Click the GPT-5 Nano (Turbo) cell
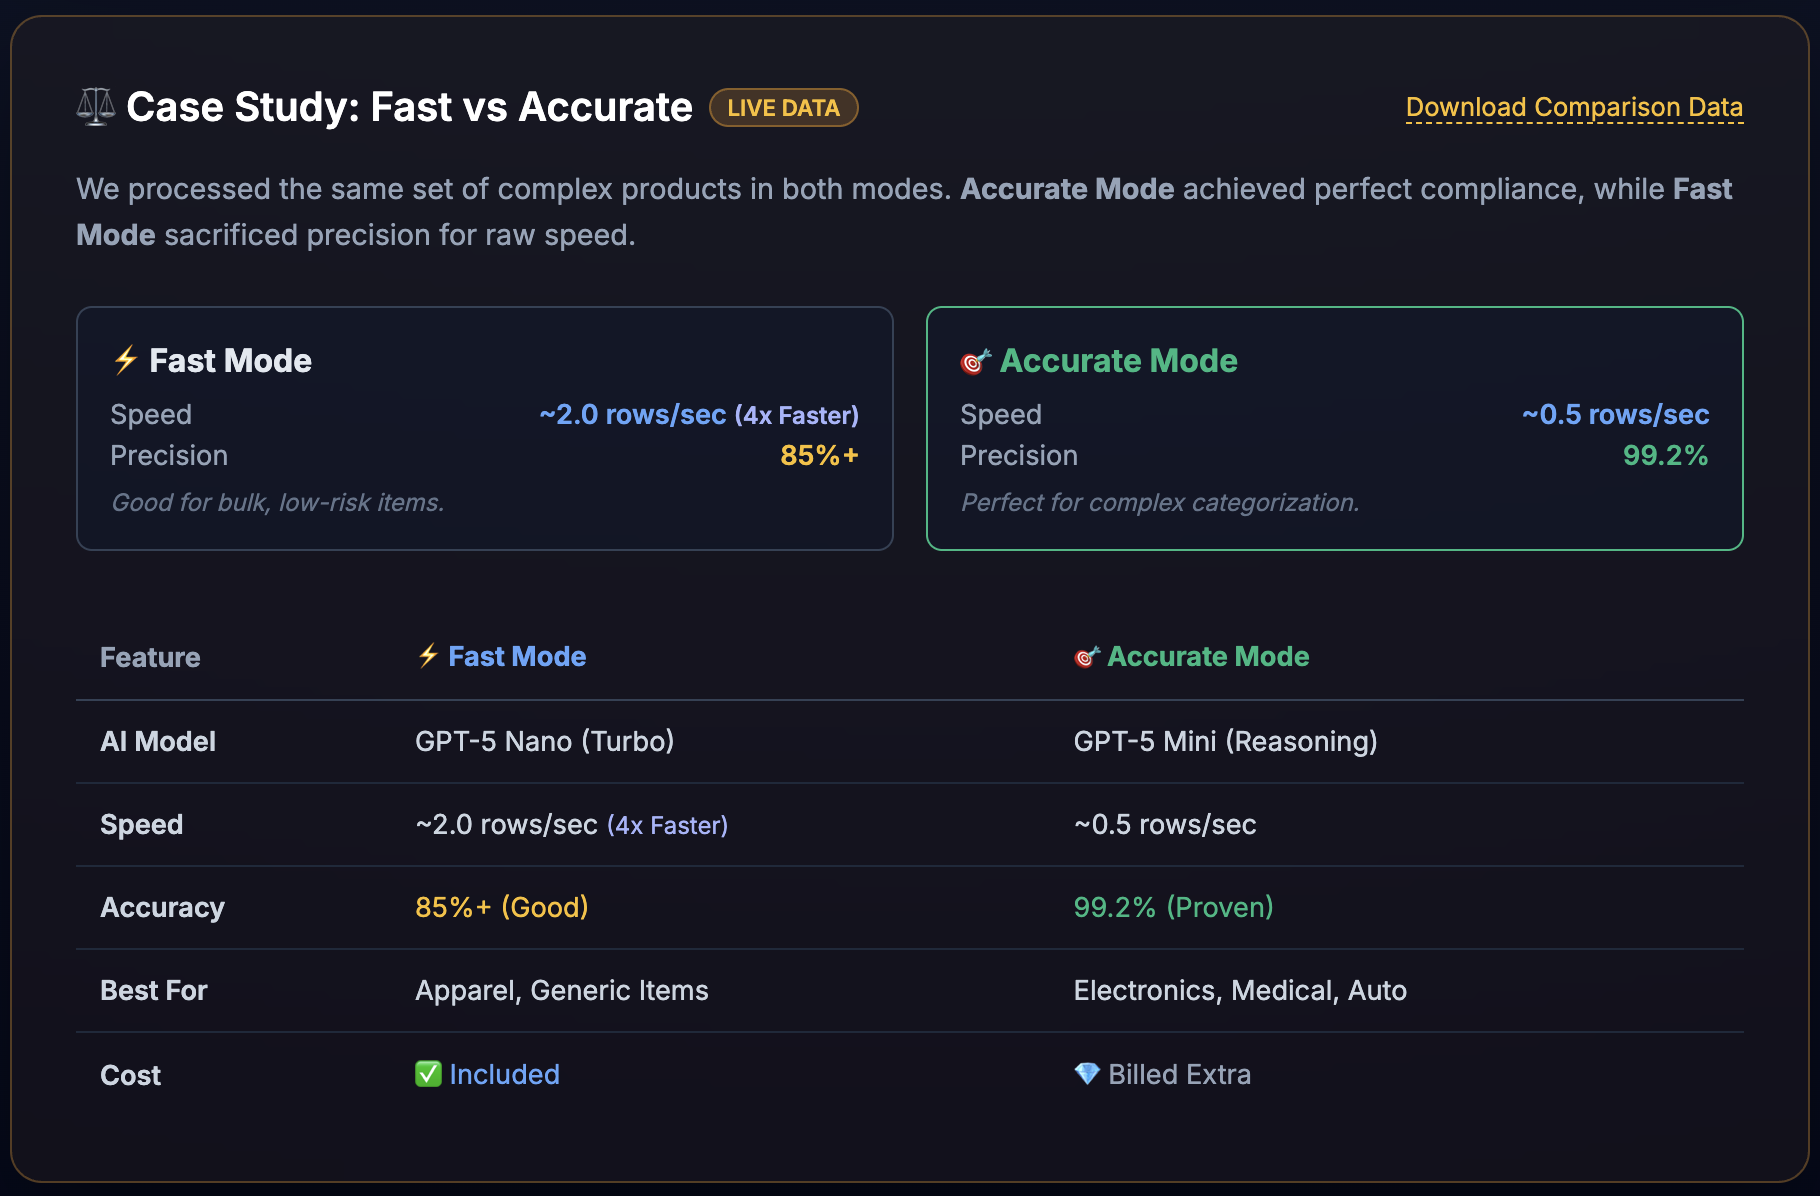 pos(544,741)
